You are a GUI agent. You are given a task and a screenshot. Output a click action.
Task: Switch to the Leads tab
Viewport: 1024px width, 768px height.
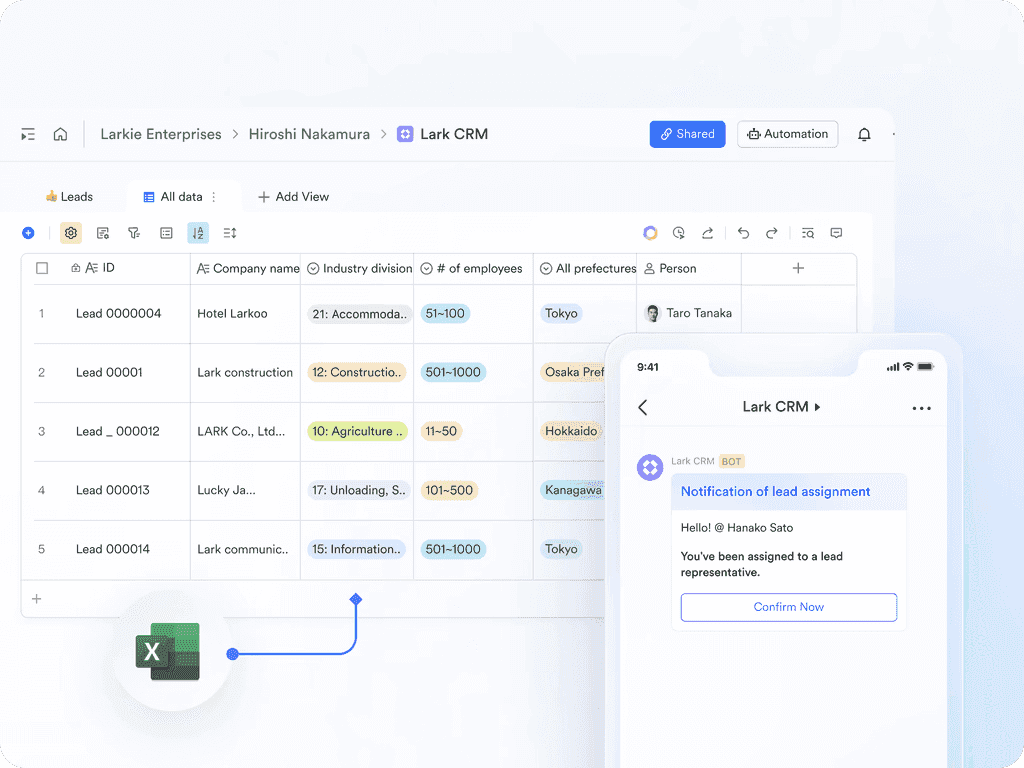pyautogui.click(x=70, y=196)
